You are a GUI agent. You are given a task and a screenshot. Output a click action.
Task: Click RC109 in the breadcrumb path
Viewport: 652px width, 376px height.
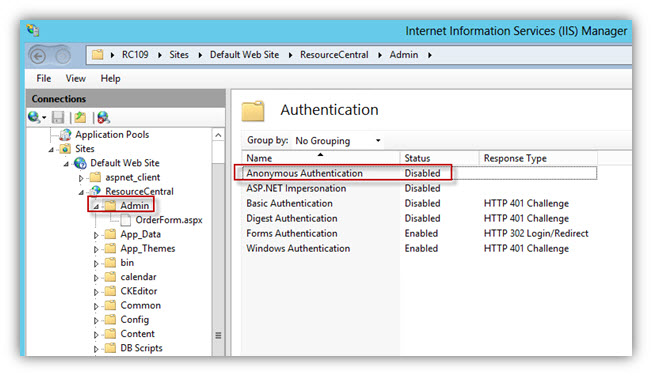point(135,55)
